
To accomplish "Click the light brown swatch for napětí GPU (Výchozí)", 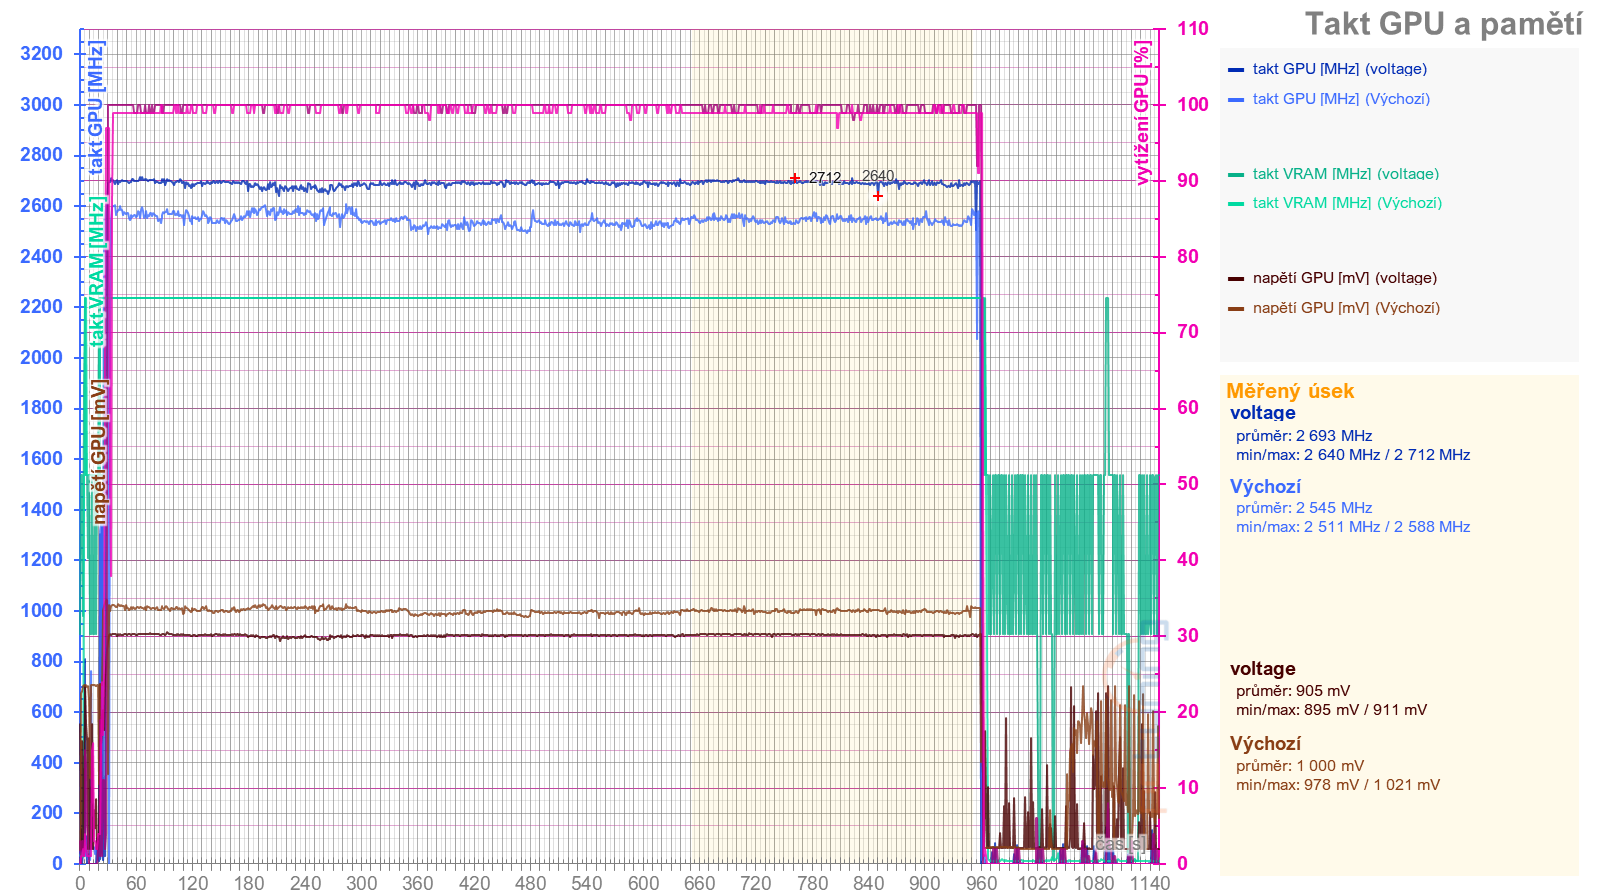I will coord(1236,309).
